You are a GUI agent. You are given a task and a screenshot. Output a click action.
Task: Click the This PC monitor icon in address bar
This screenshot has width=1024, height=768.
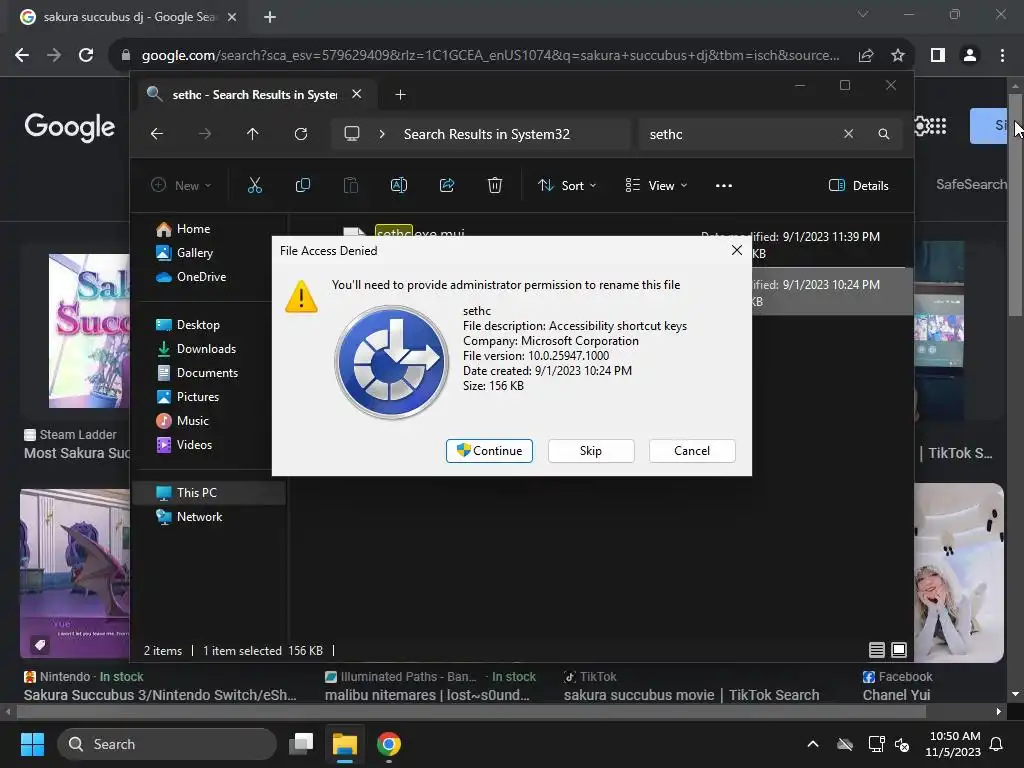(352, 134)
